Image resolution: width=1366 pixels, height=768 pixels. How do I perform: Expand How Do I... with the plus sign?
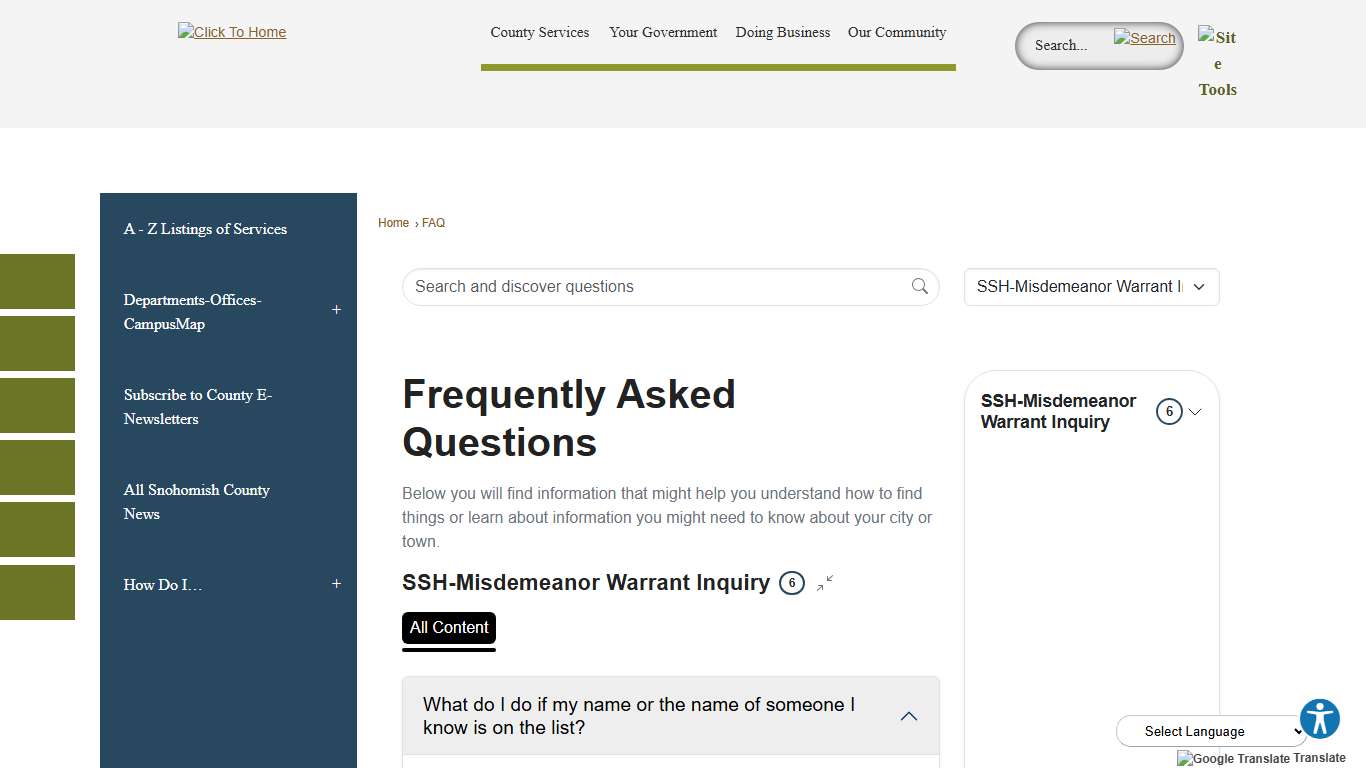tap(337, 584)
